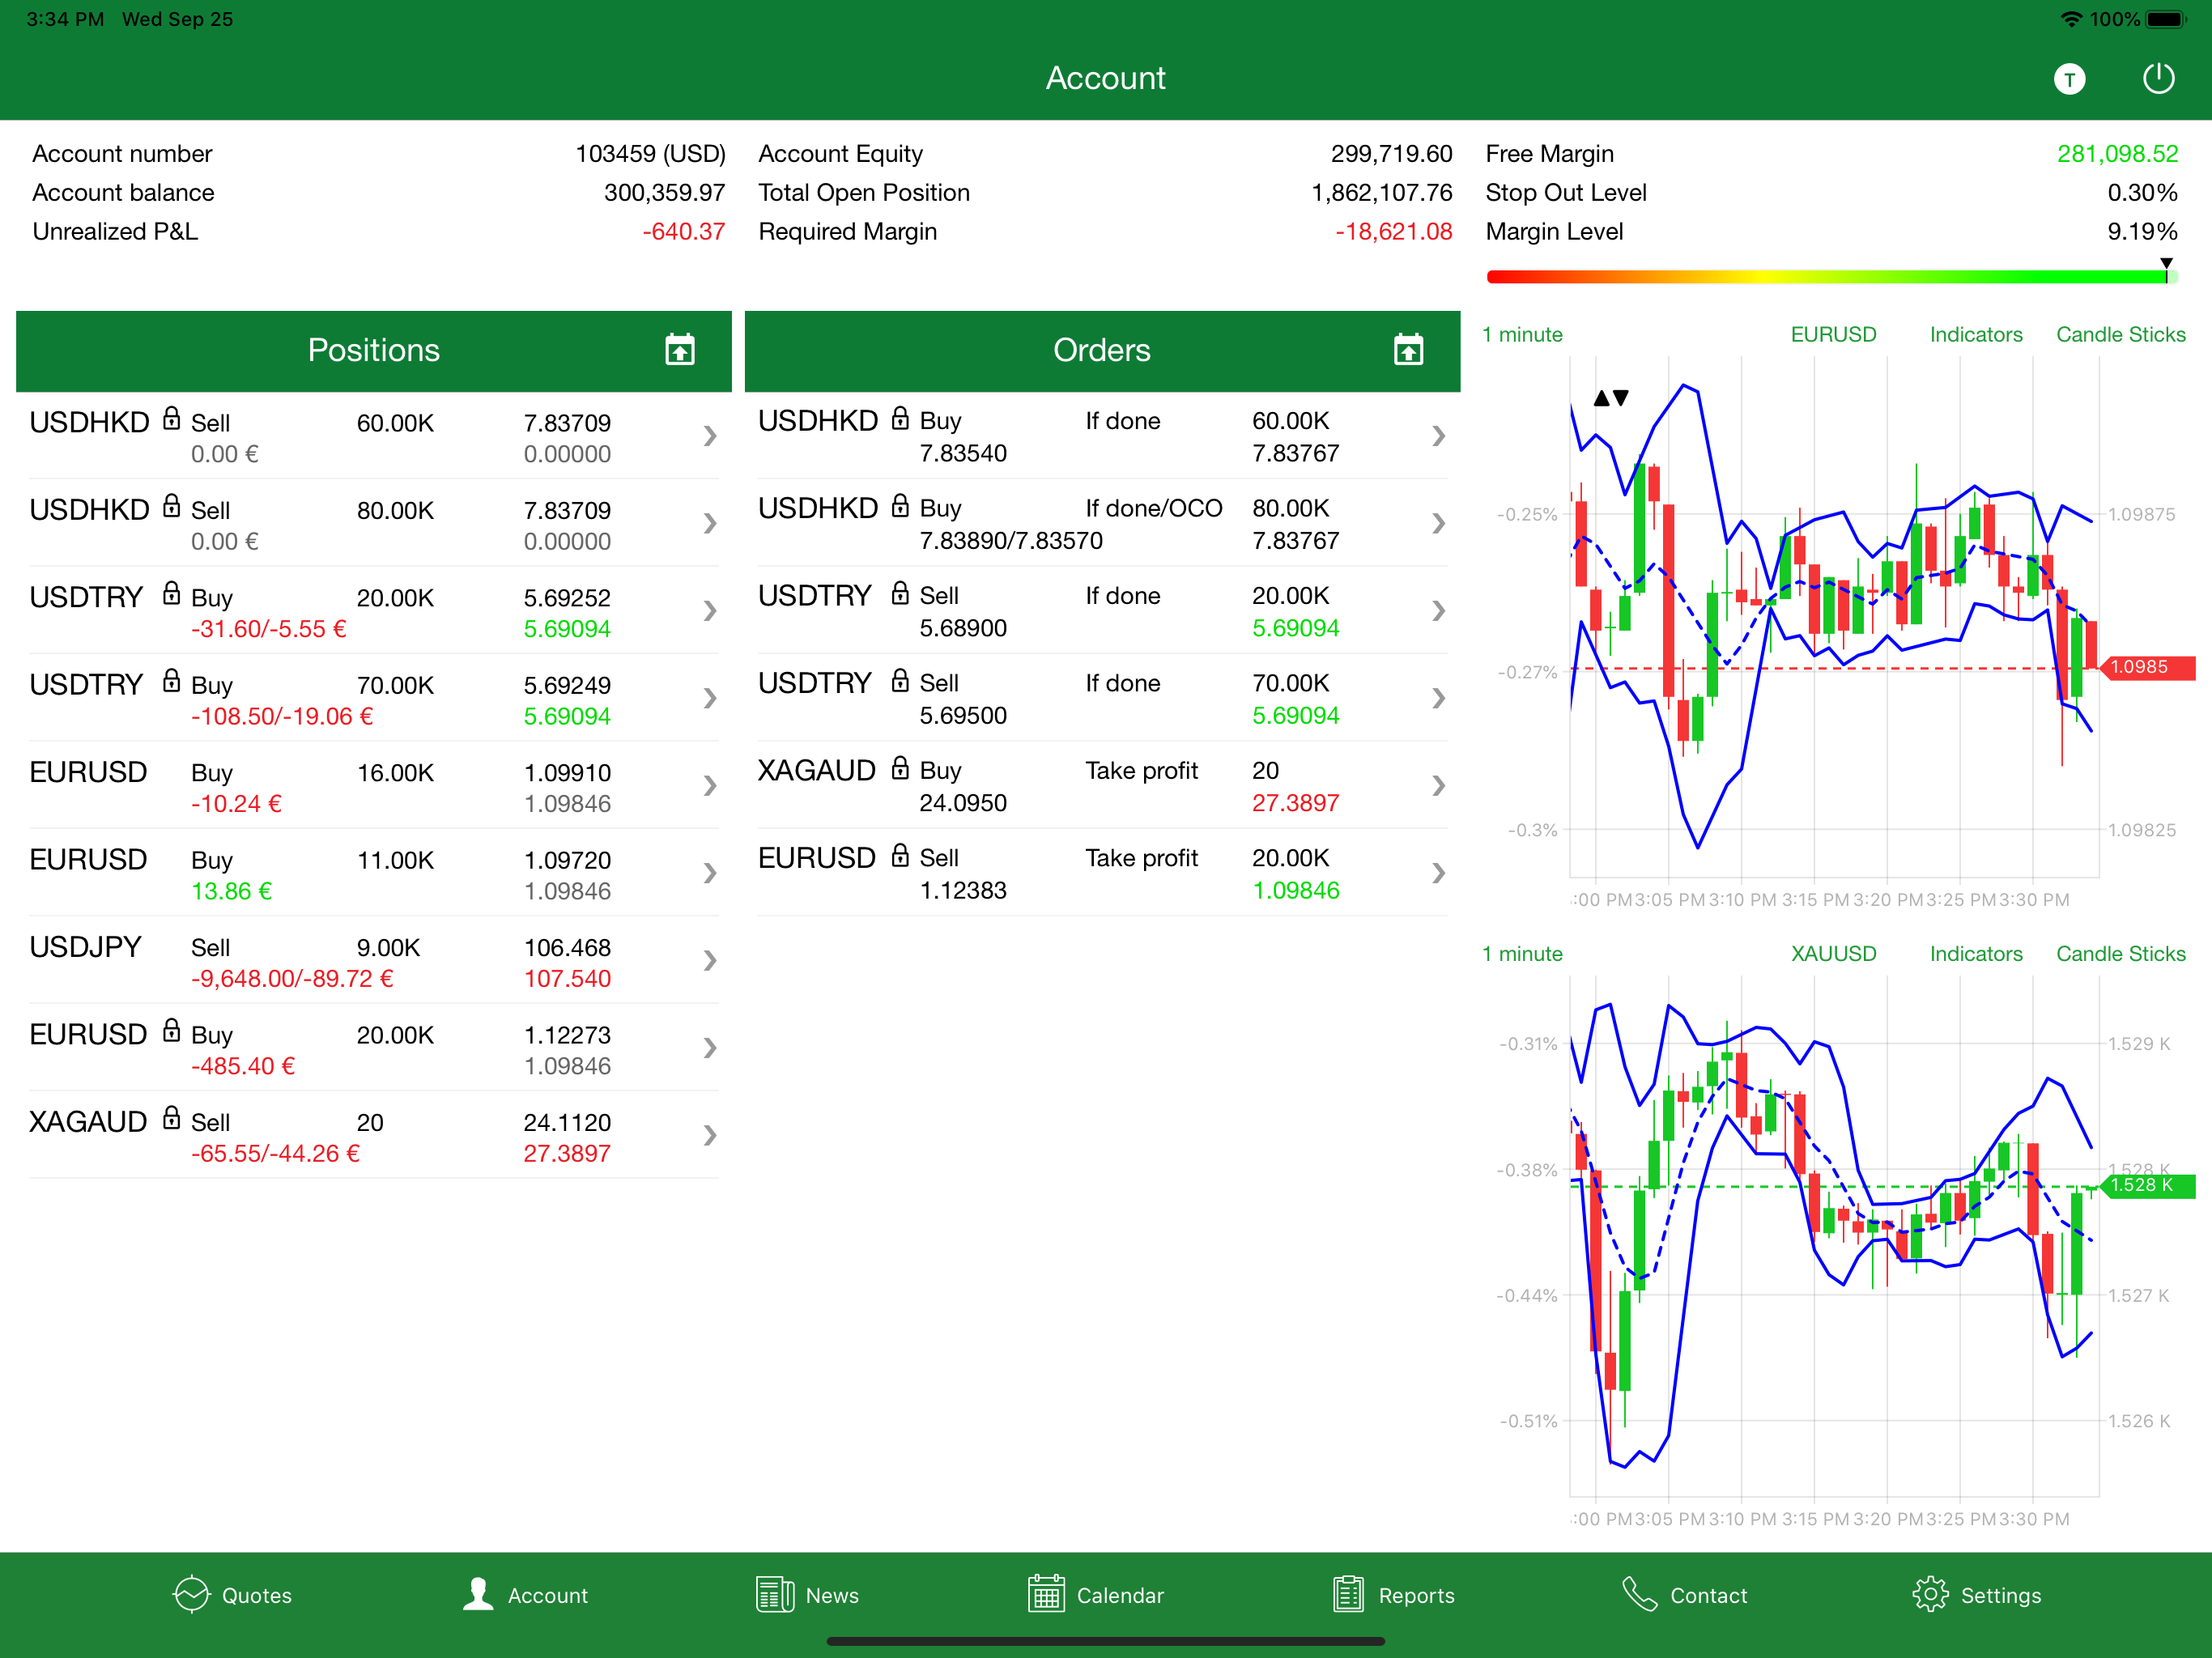Tap the circled T icon in header
2212x1658 pixels.
(2069, 79)
